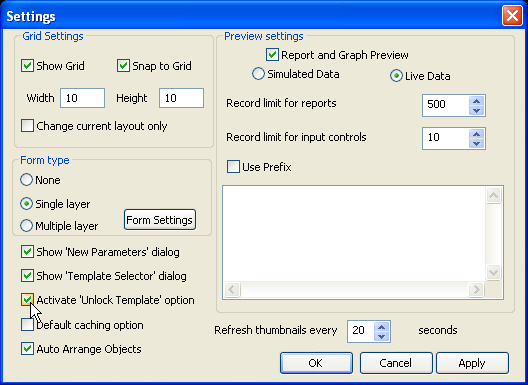Choose Single layer form type

pyautogui.click(x=26, y=204)
